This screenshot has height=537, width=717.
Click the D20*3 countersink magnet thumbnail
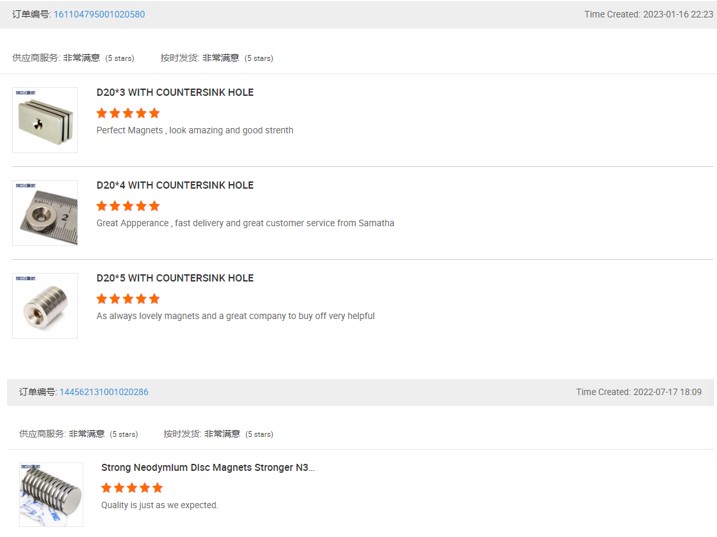point(45,120)
